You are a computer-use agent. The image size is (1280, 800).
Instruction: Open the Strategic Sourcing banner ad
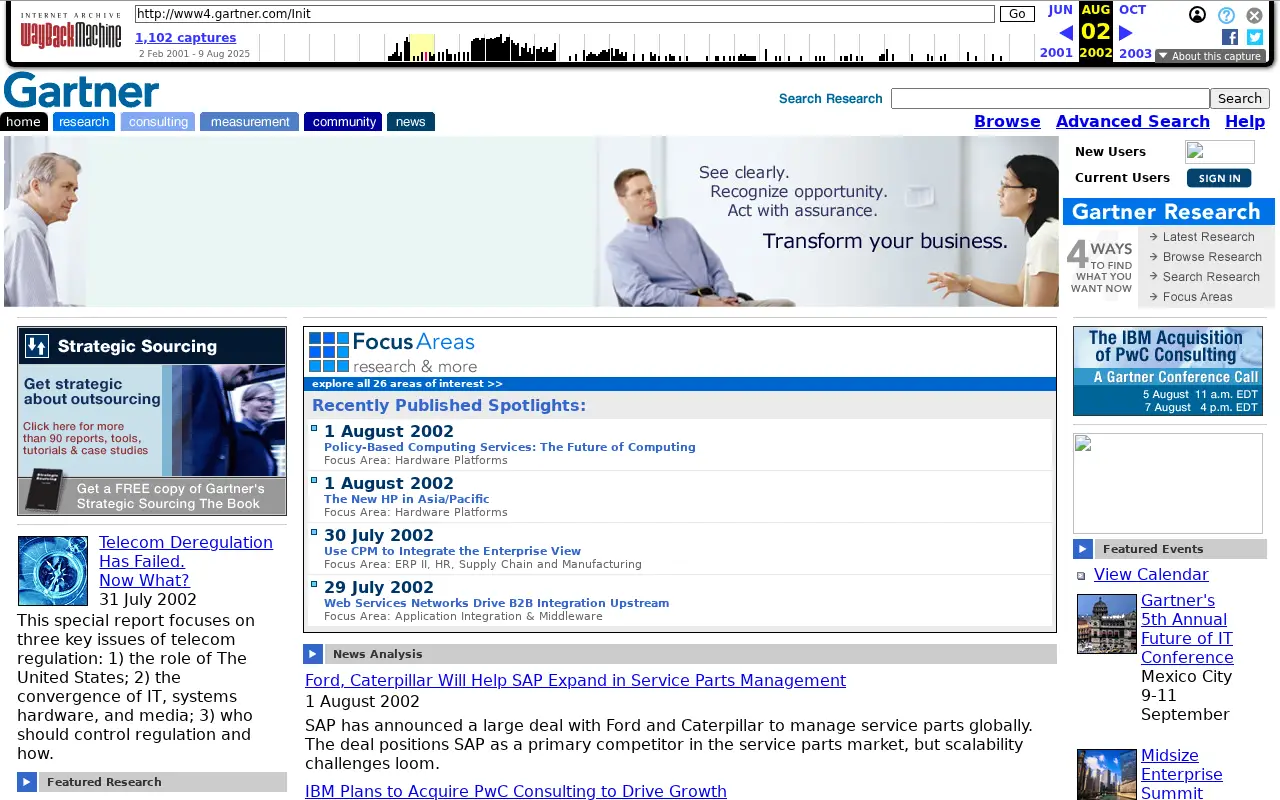(152, 421)
